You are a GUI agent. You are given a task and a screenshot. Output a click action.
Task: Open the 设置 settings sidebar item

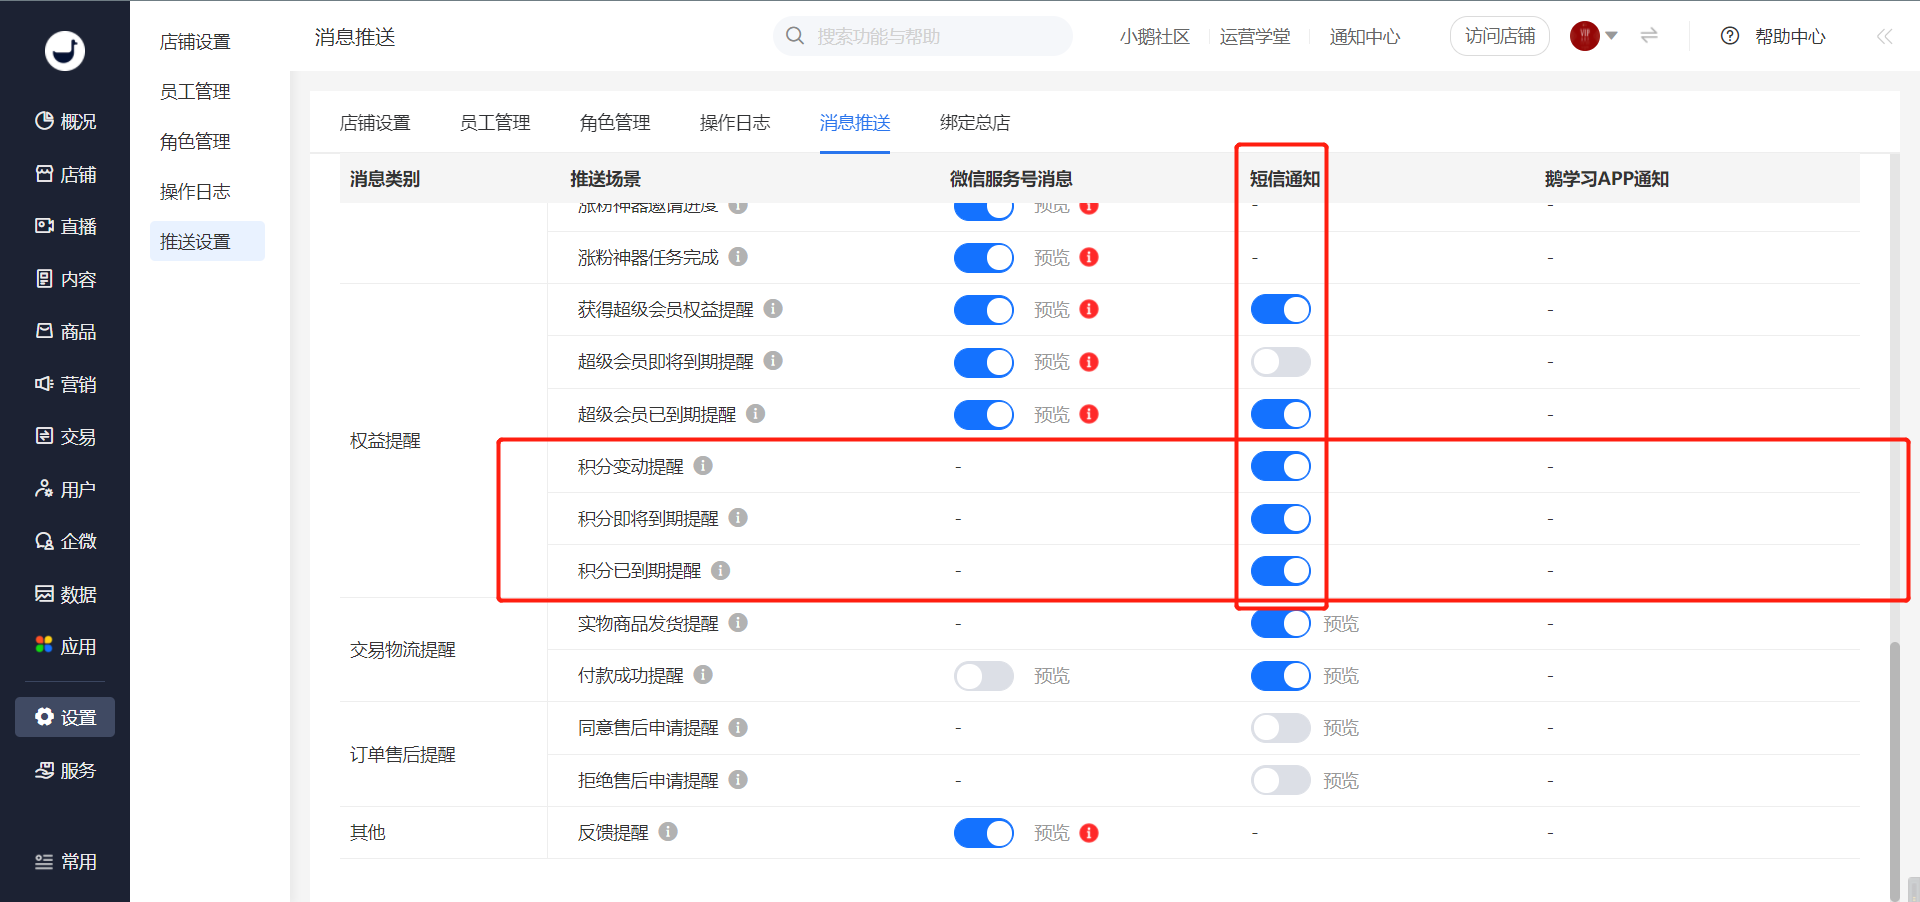tap(65, 717)
